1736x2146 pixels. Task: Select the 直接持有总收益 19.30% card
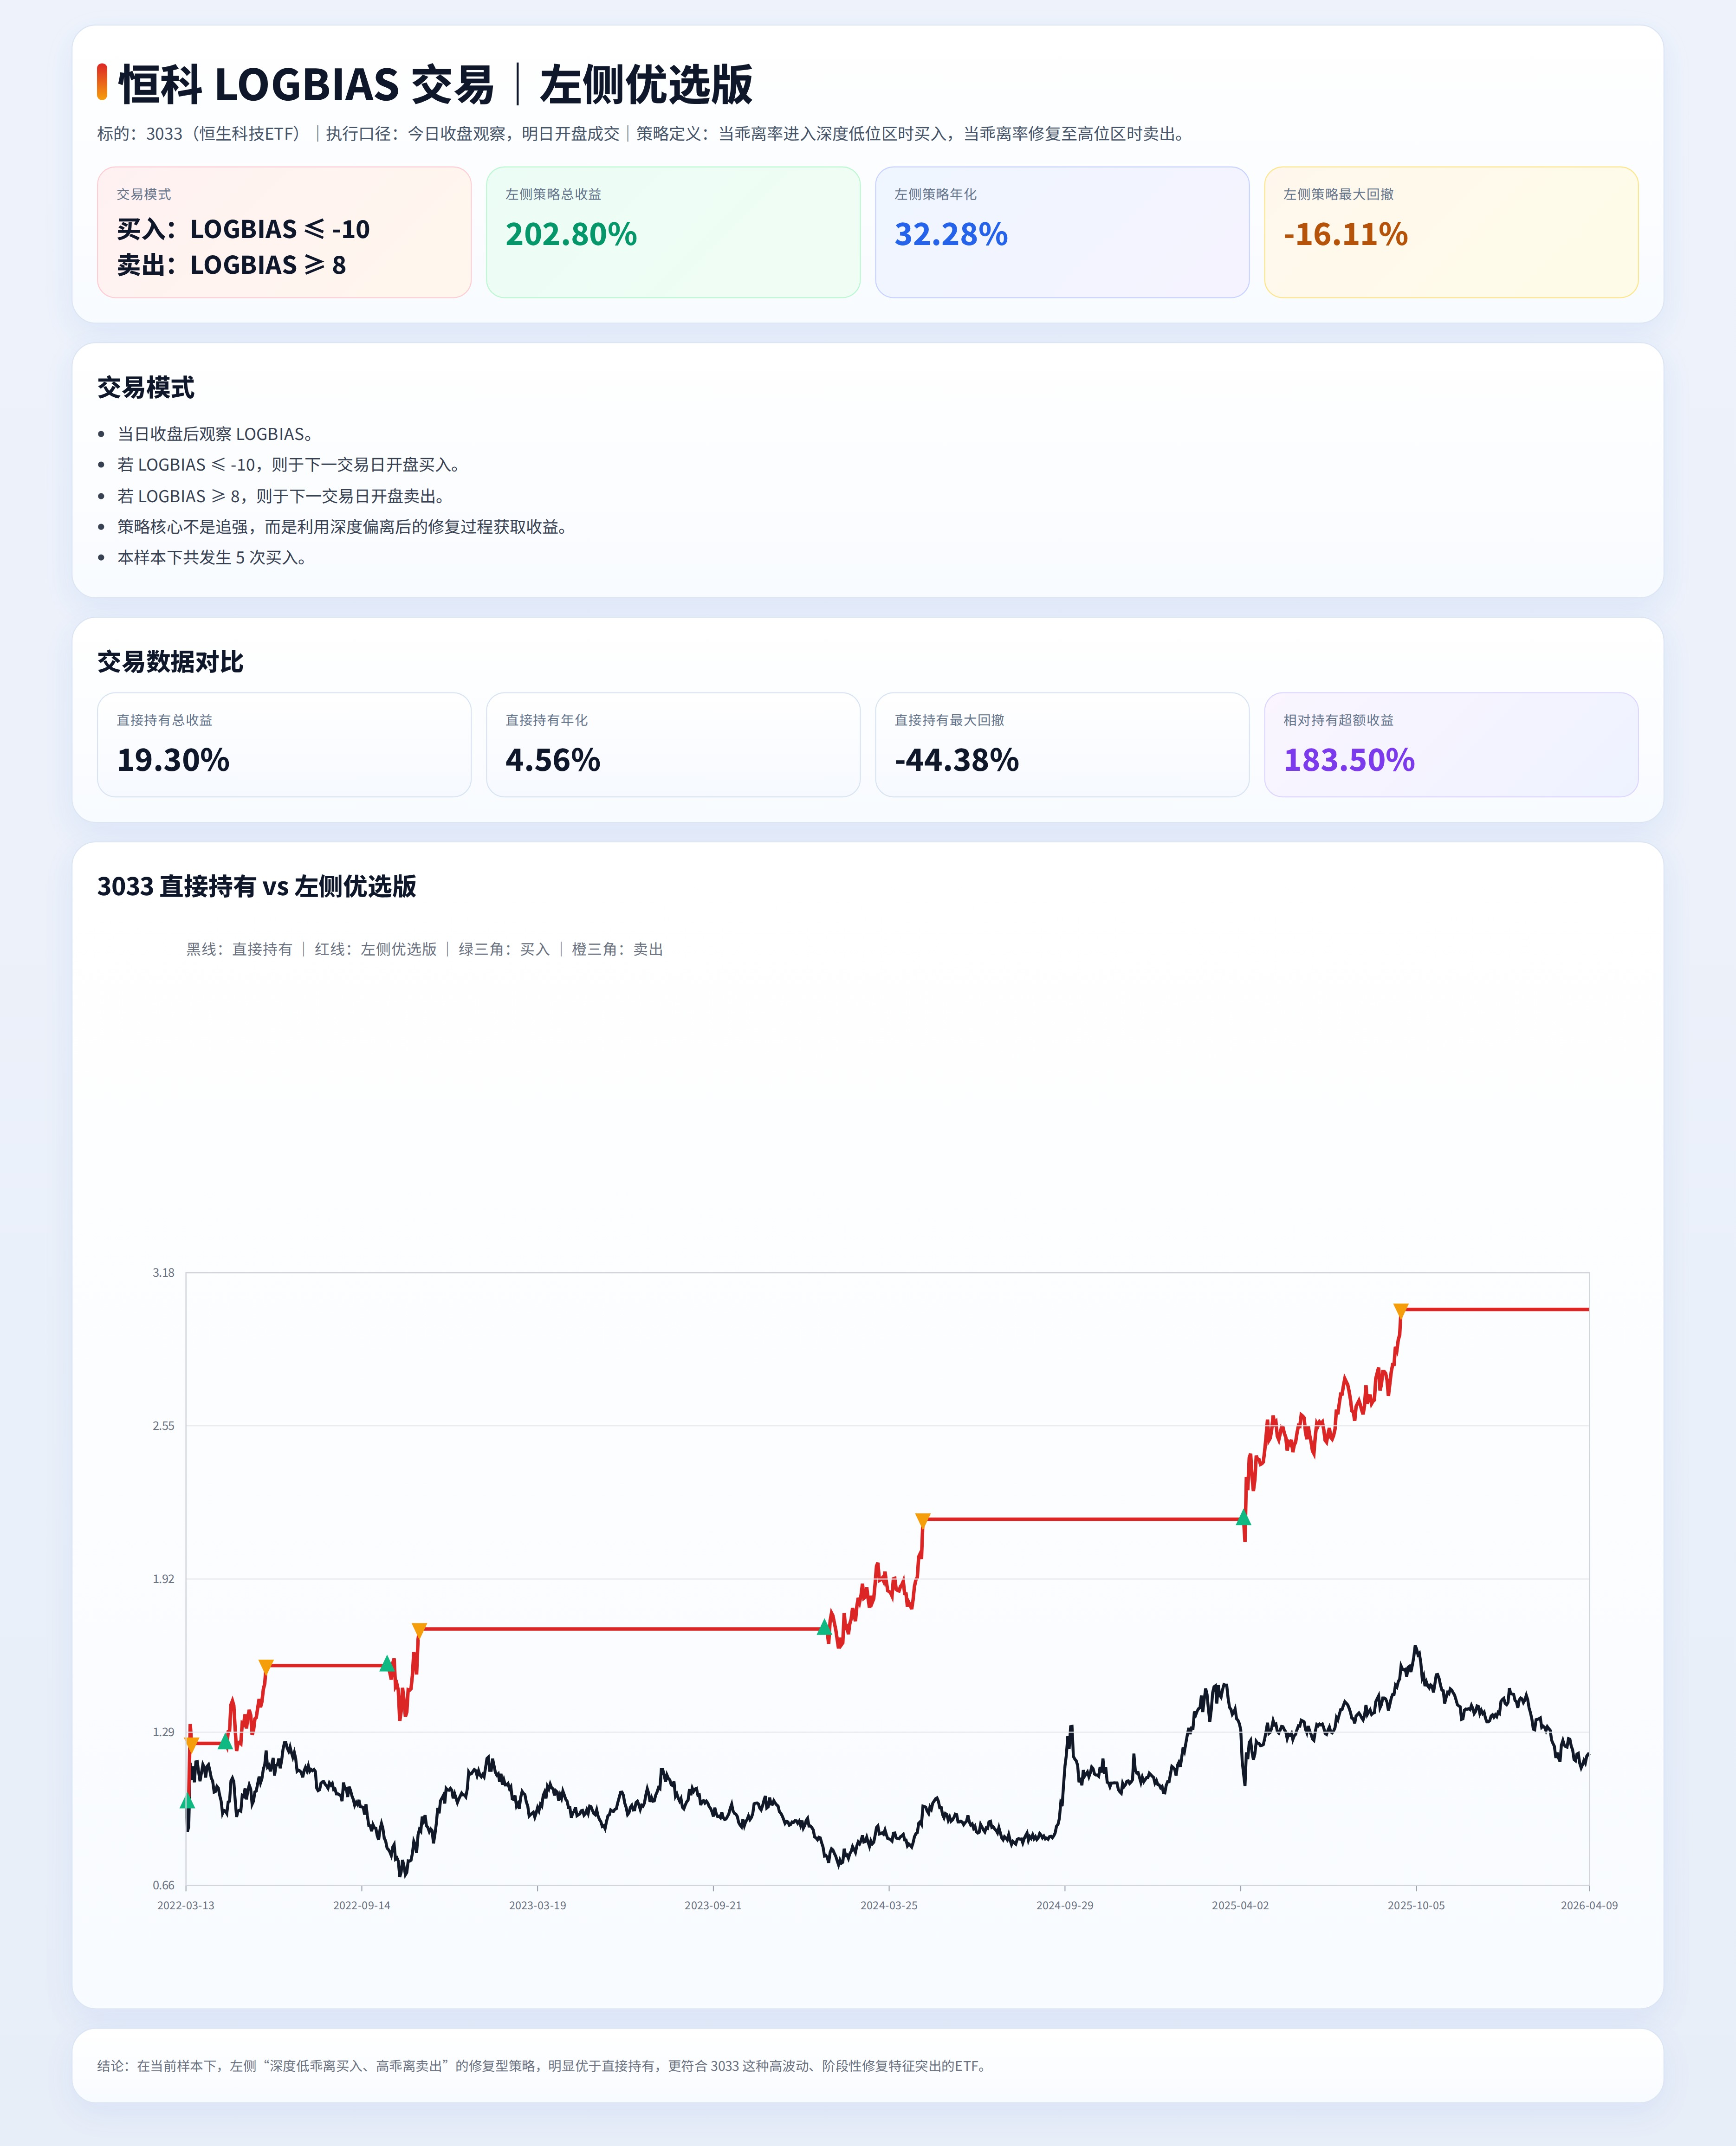point(284,745)
